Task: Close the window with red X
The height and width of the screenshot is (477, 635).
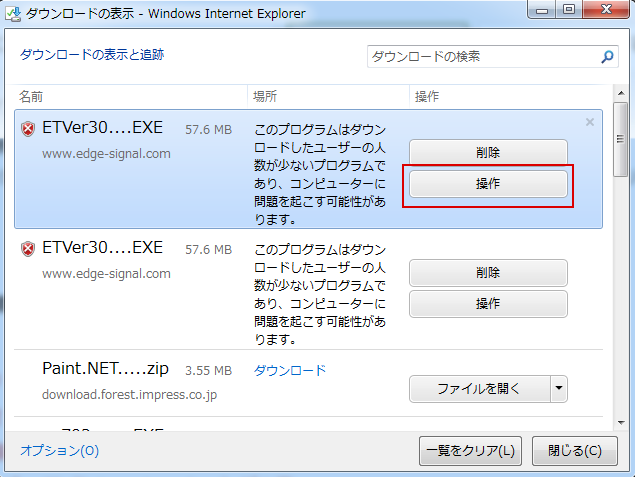Action: (x=606, y=10)
